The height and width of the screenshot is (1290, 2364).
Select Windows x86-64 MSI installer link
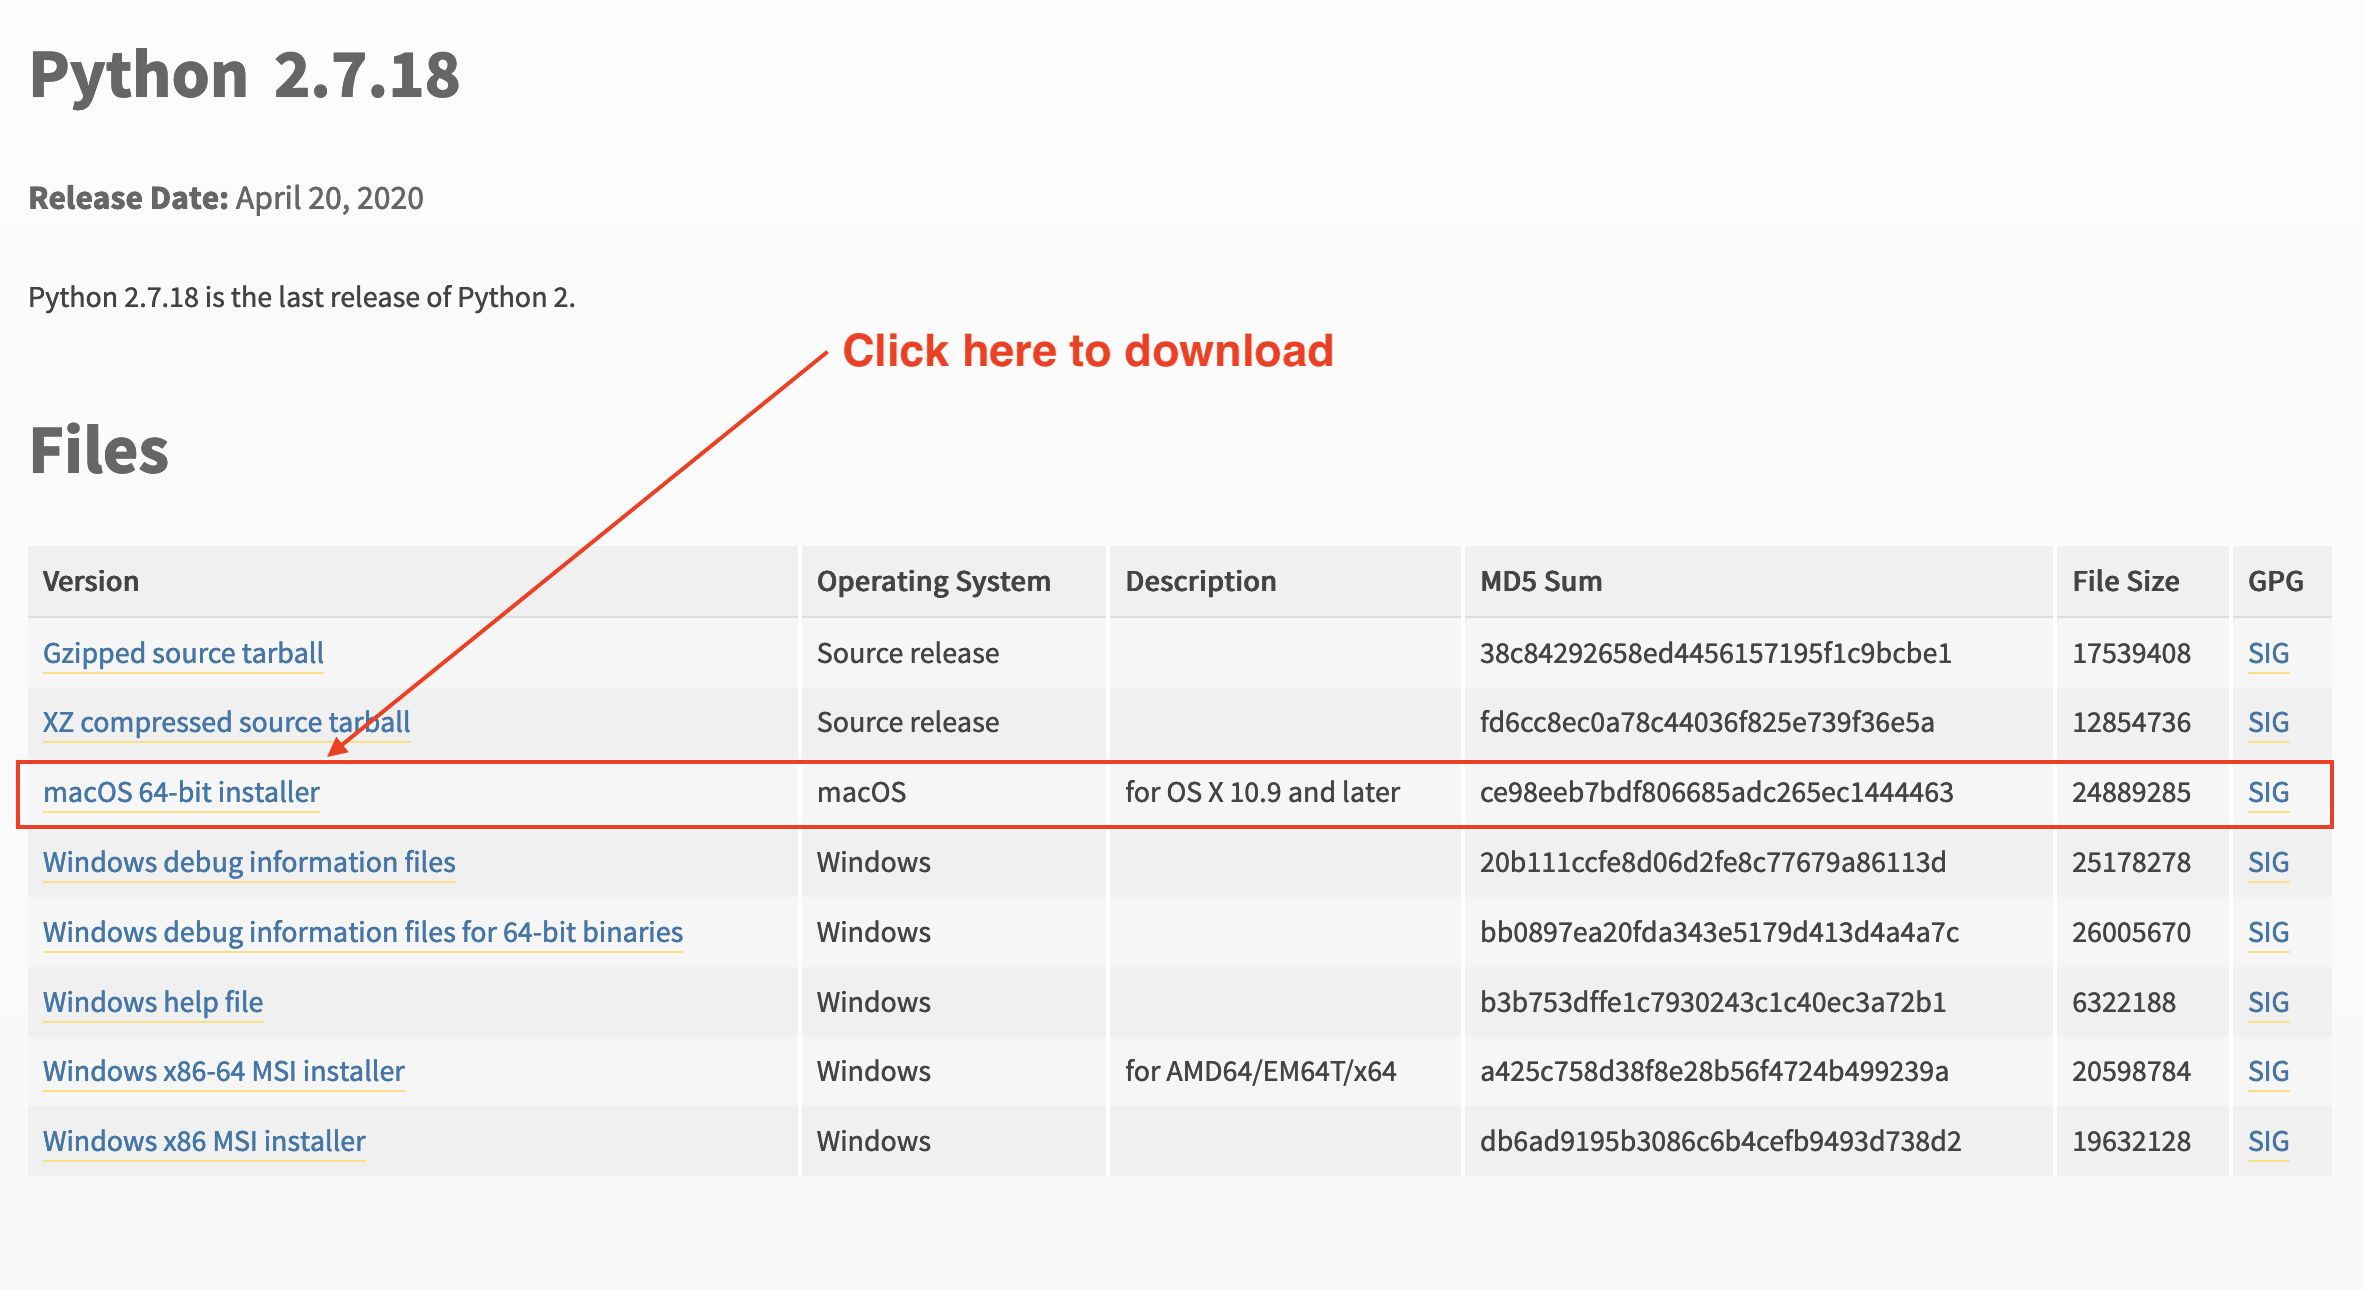pyautogui.click(x=229, y=1069)
